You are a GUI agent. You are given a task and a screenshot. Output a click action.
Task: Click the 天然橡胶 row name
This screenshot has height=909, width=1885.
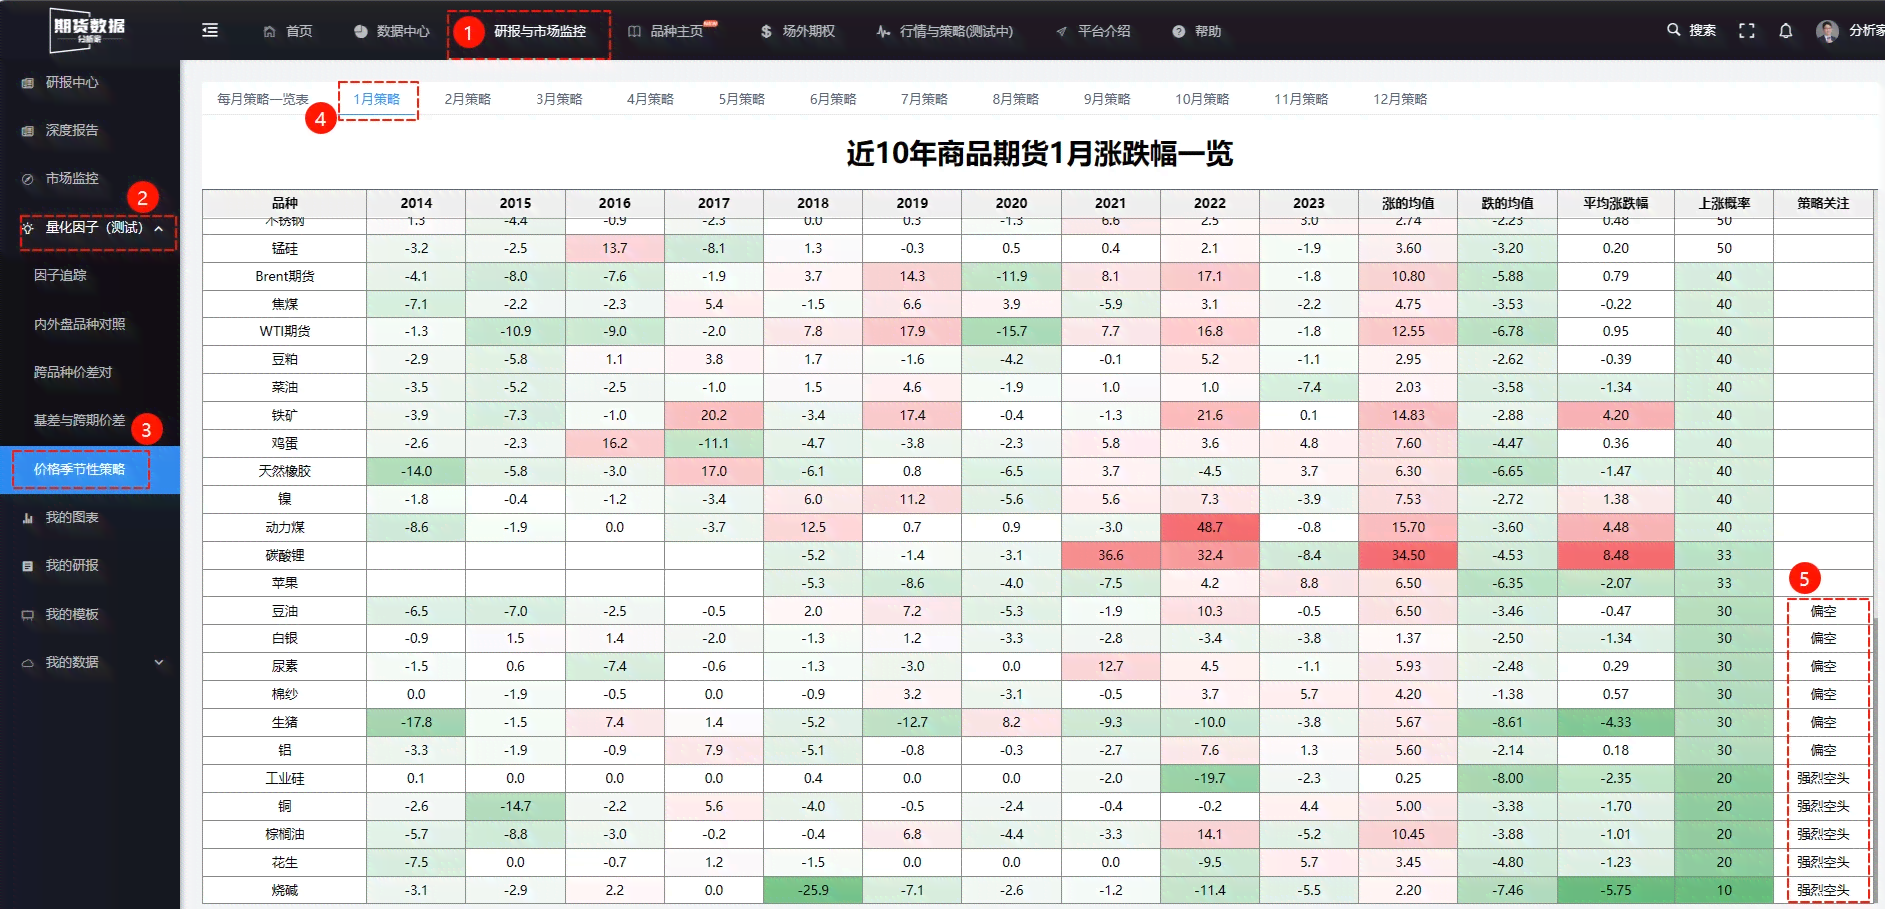point(285,471)
